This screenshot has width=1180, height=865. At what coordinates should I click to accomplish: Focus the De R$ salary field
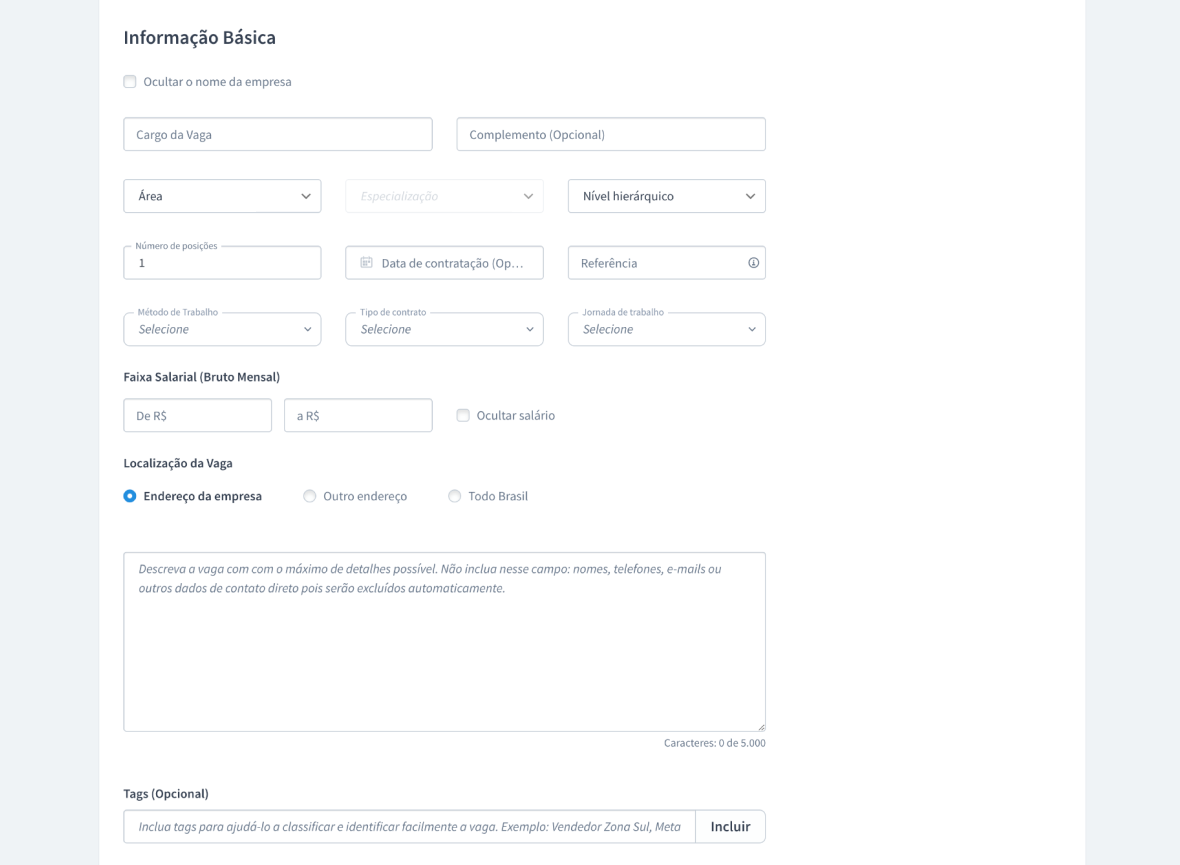(x=197, y=416)
